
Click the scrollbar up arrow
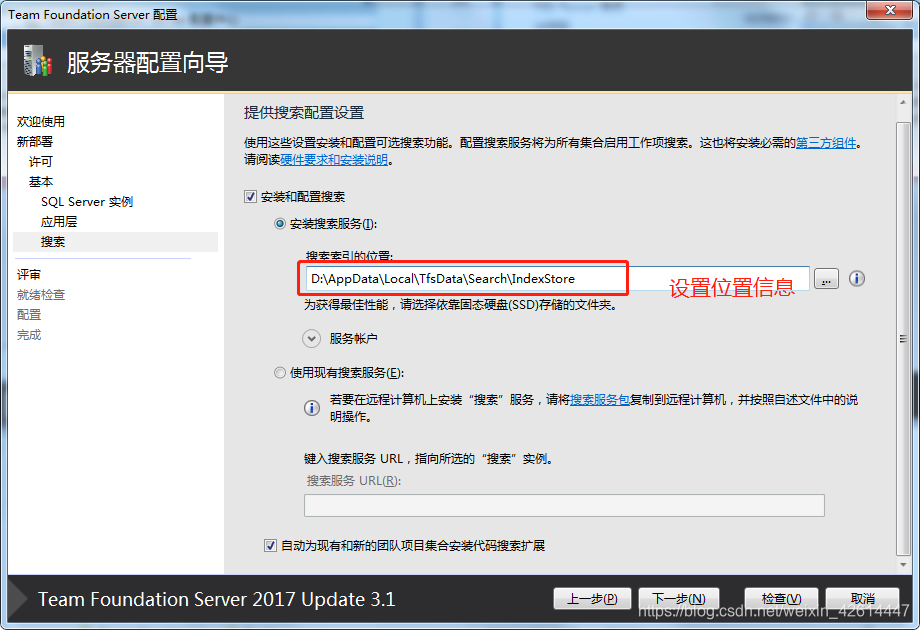pyautogui.click(x=902, y=103)
